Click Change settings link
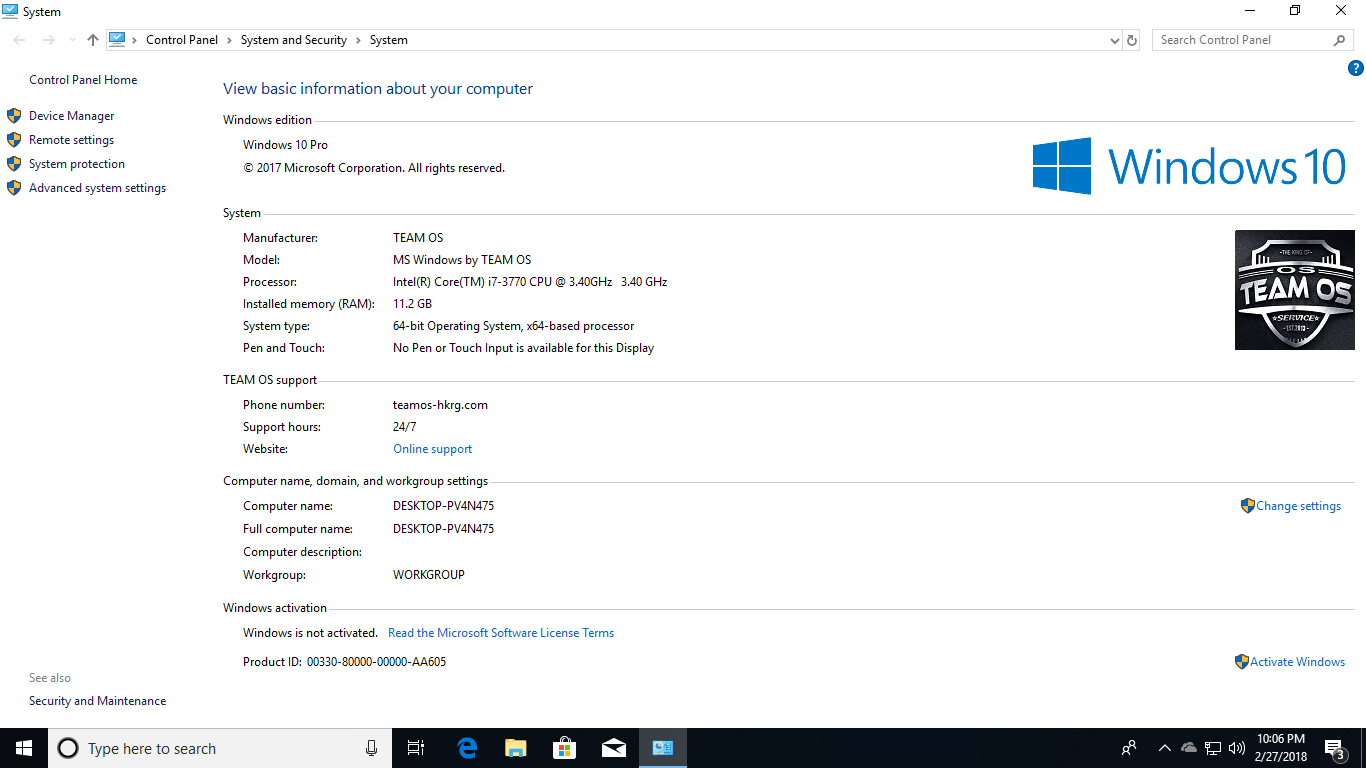1366x768 pixels. click(1298, 506)
